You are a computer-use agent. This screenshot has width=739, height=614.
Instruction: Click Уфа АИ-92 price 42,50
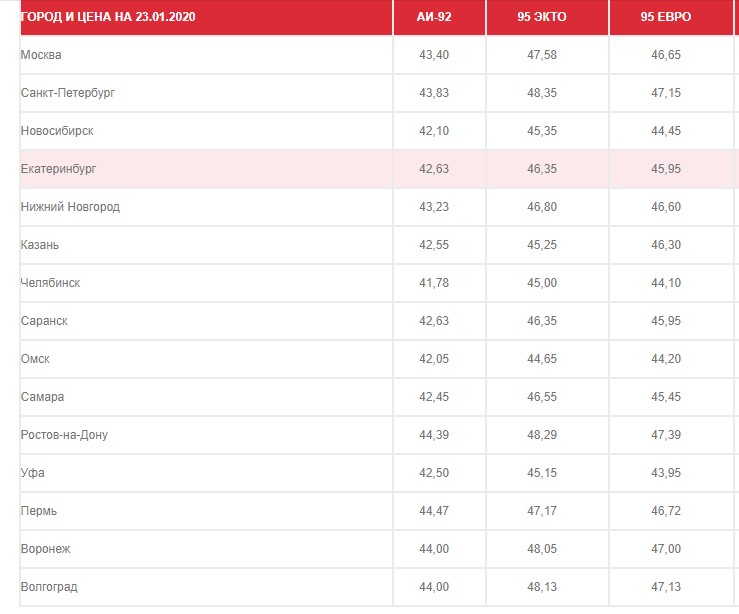coord(434,473)
